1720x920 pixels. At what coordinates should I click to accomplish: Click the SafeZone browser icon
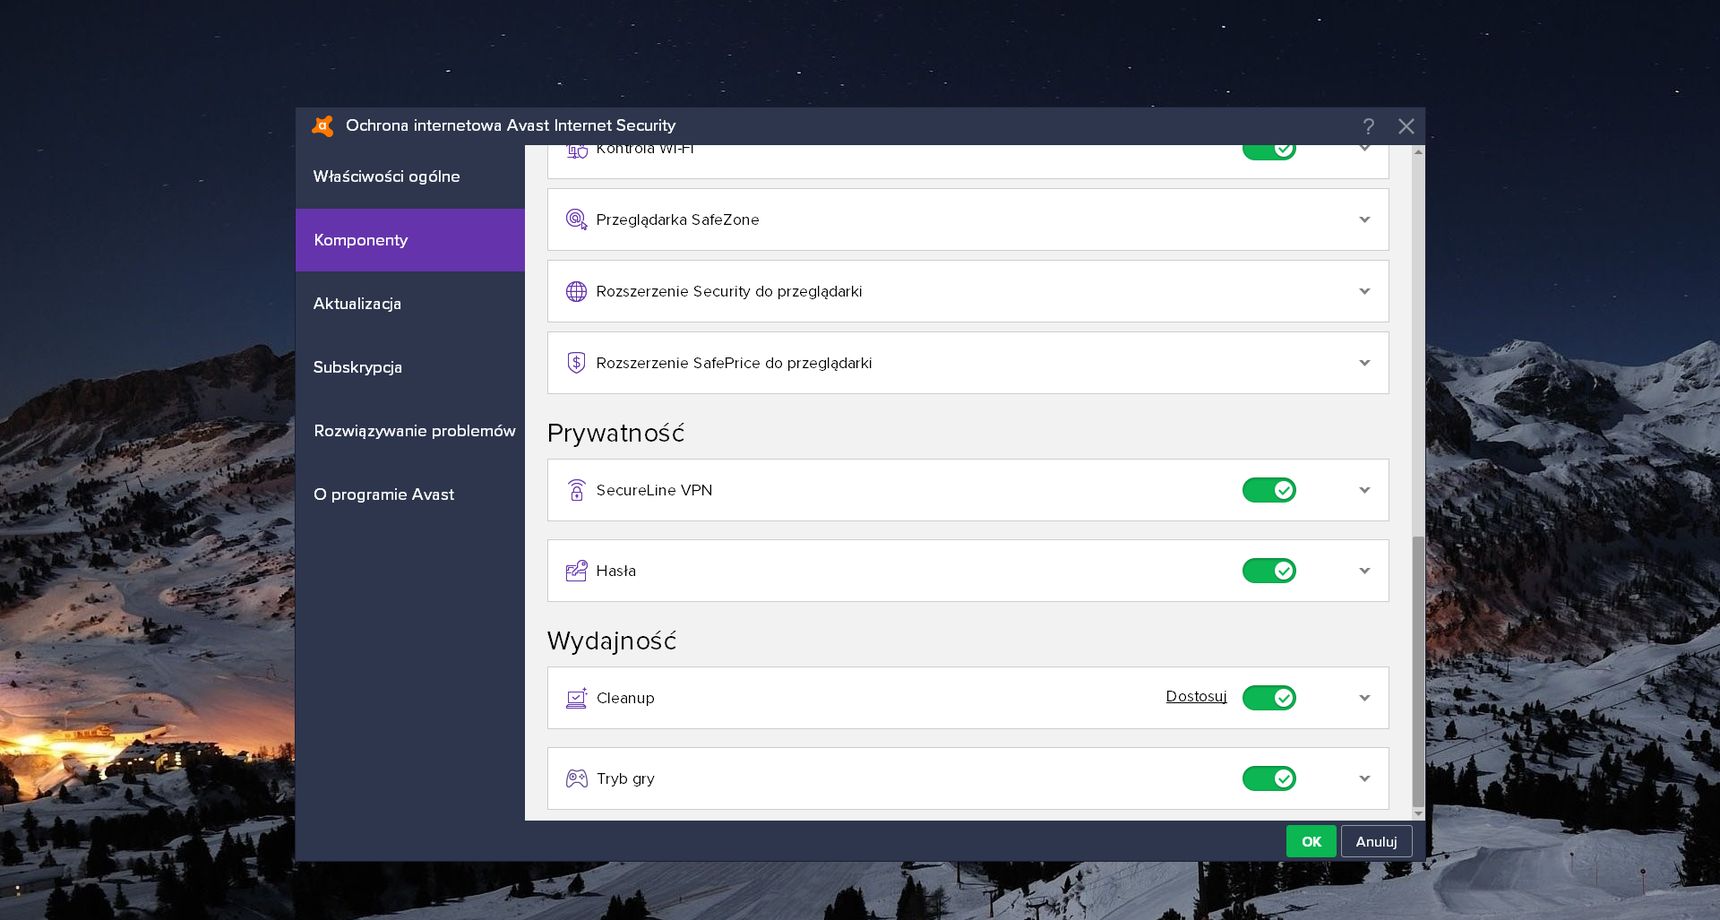576,220
